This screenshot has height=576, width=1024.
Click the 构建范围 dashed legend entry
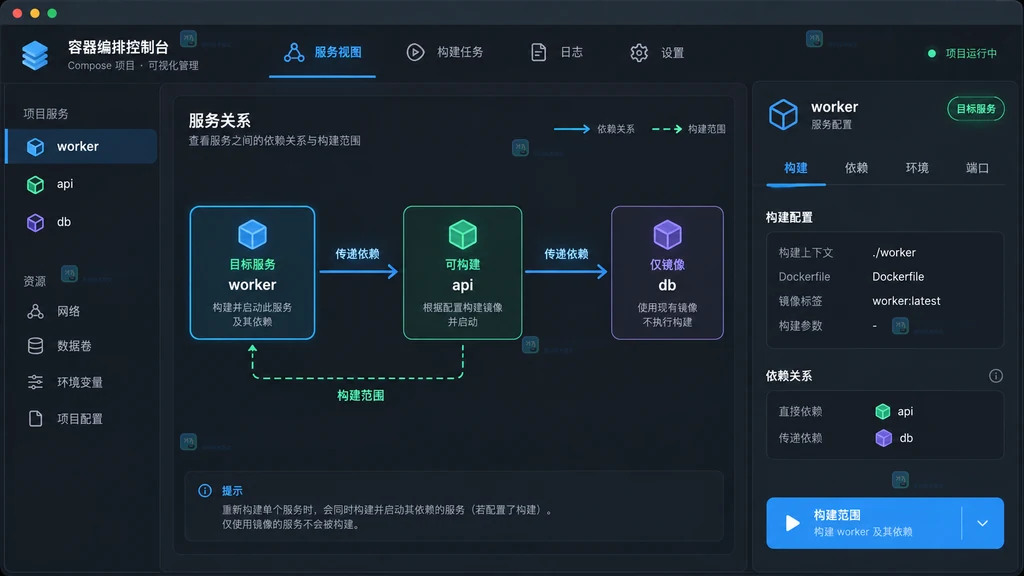pyautogui.click(x=689, y=129)
